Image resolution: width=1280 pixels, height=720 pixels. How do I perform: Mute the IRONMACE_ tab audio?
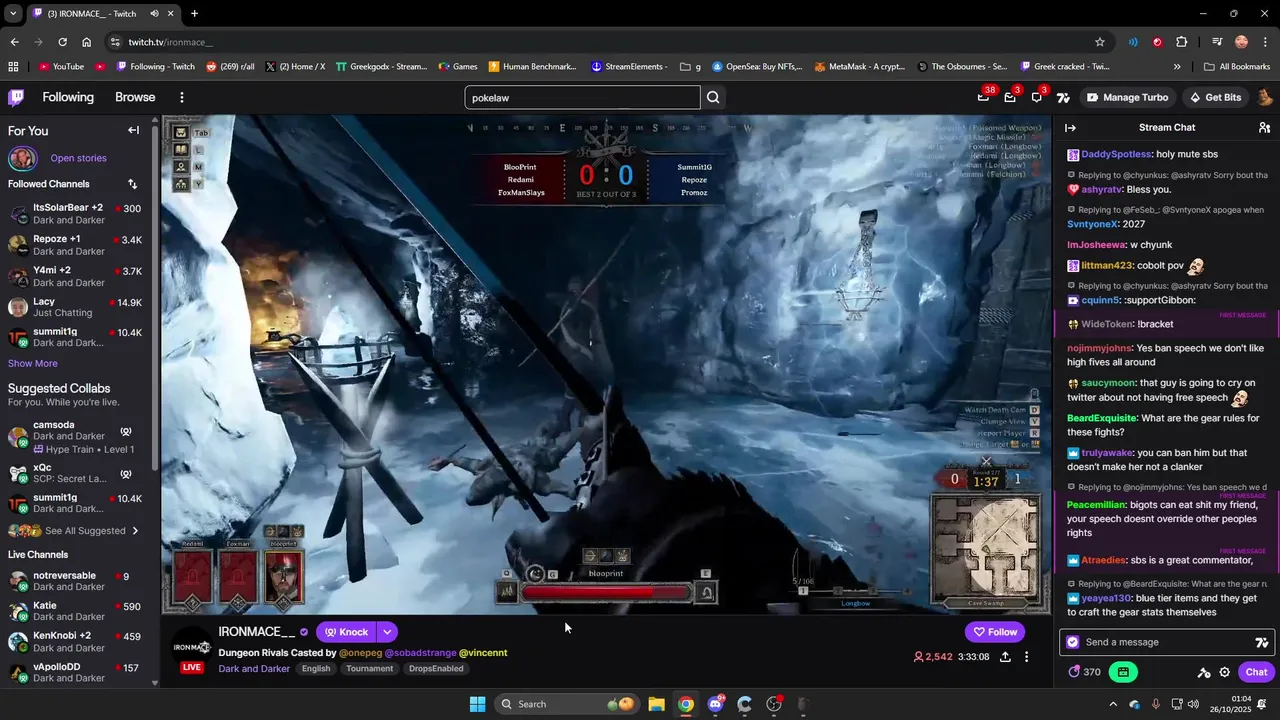tap(154, 14)
